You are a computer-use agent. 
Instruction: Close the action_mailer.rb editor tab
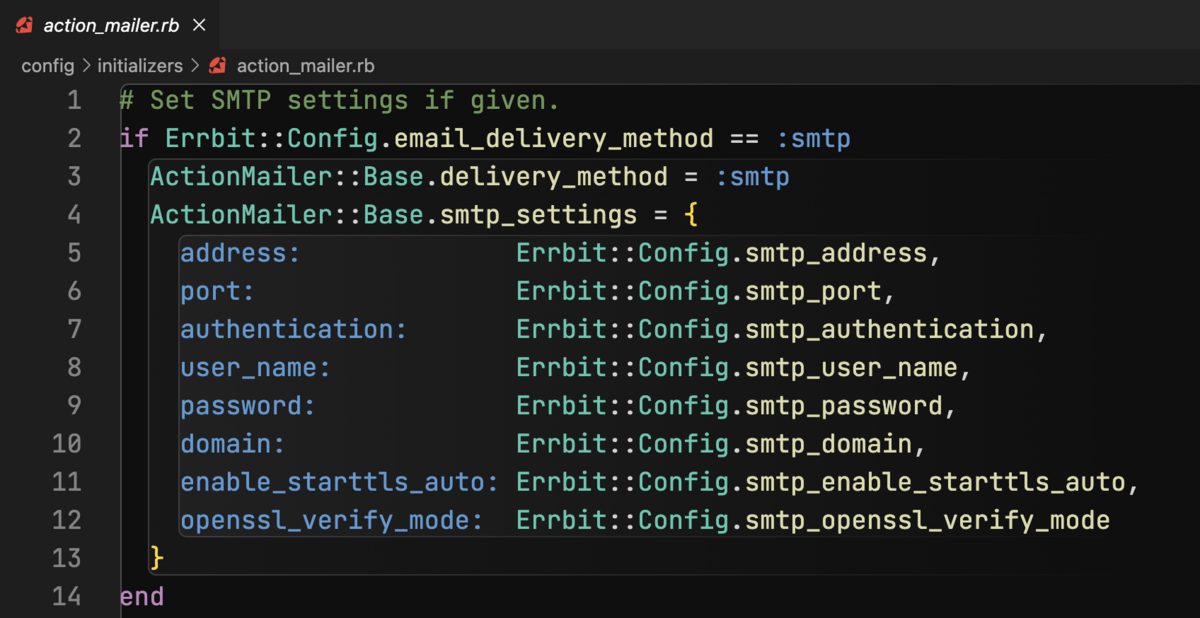(198, 24)
